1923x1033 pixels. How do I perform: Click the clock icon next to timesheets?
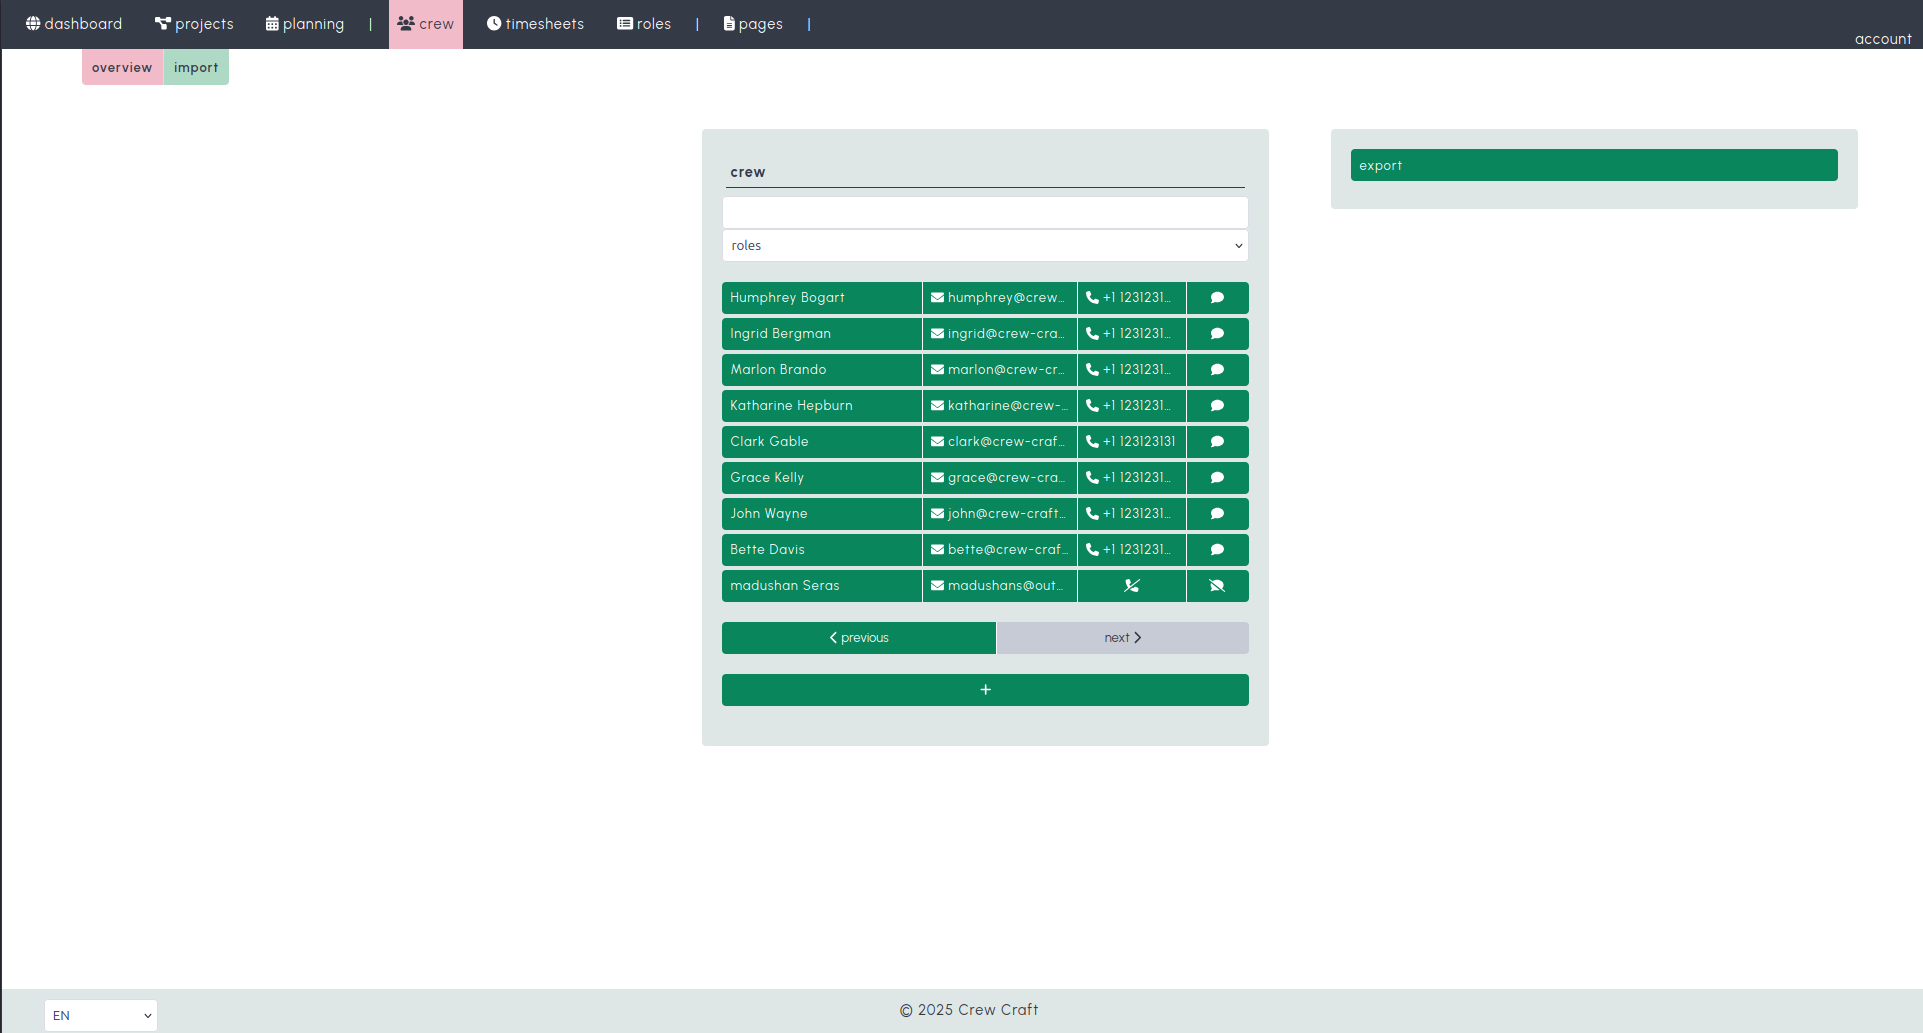point(493,23)
